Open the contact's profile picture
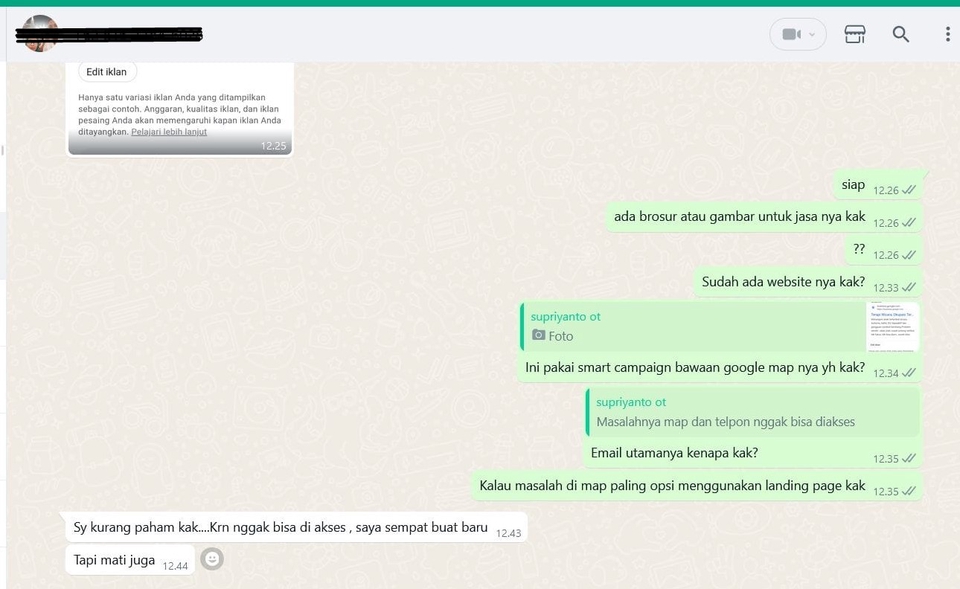The width and height of the screenshot is (960, 589). [x=39, y=34]
